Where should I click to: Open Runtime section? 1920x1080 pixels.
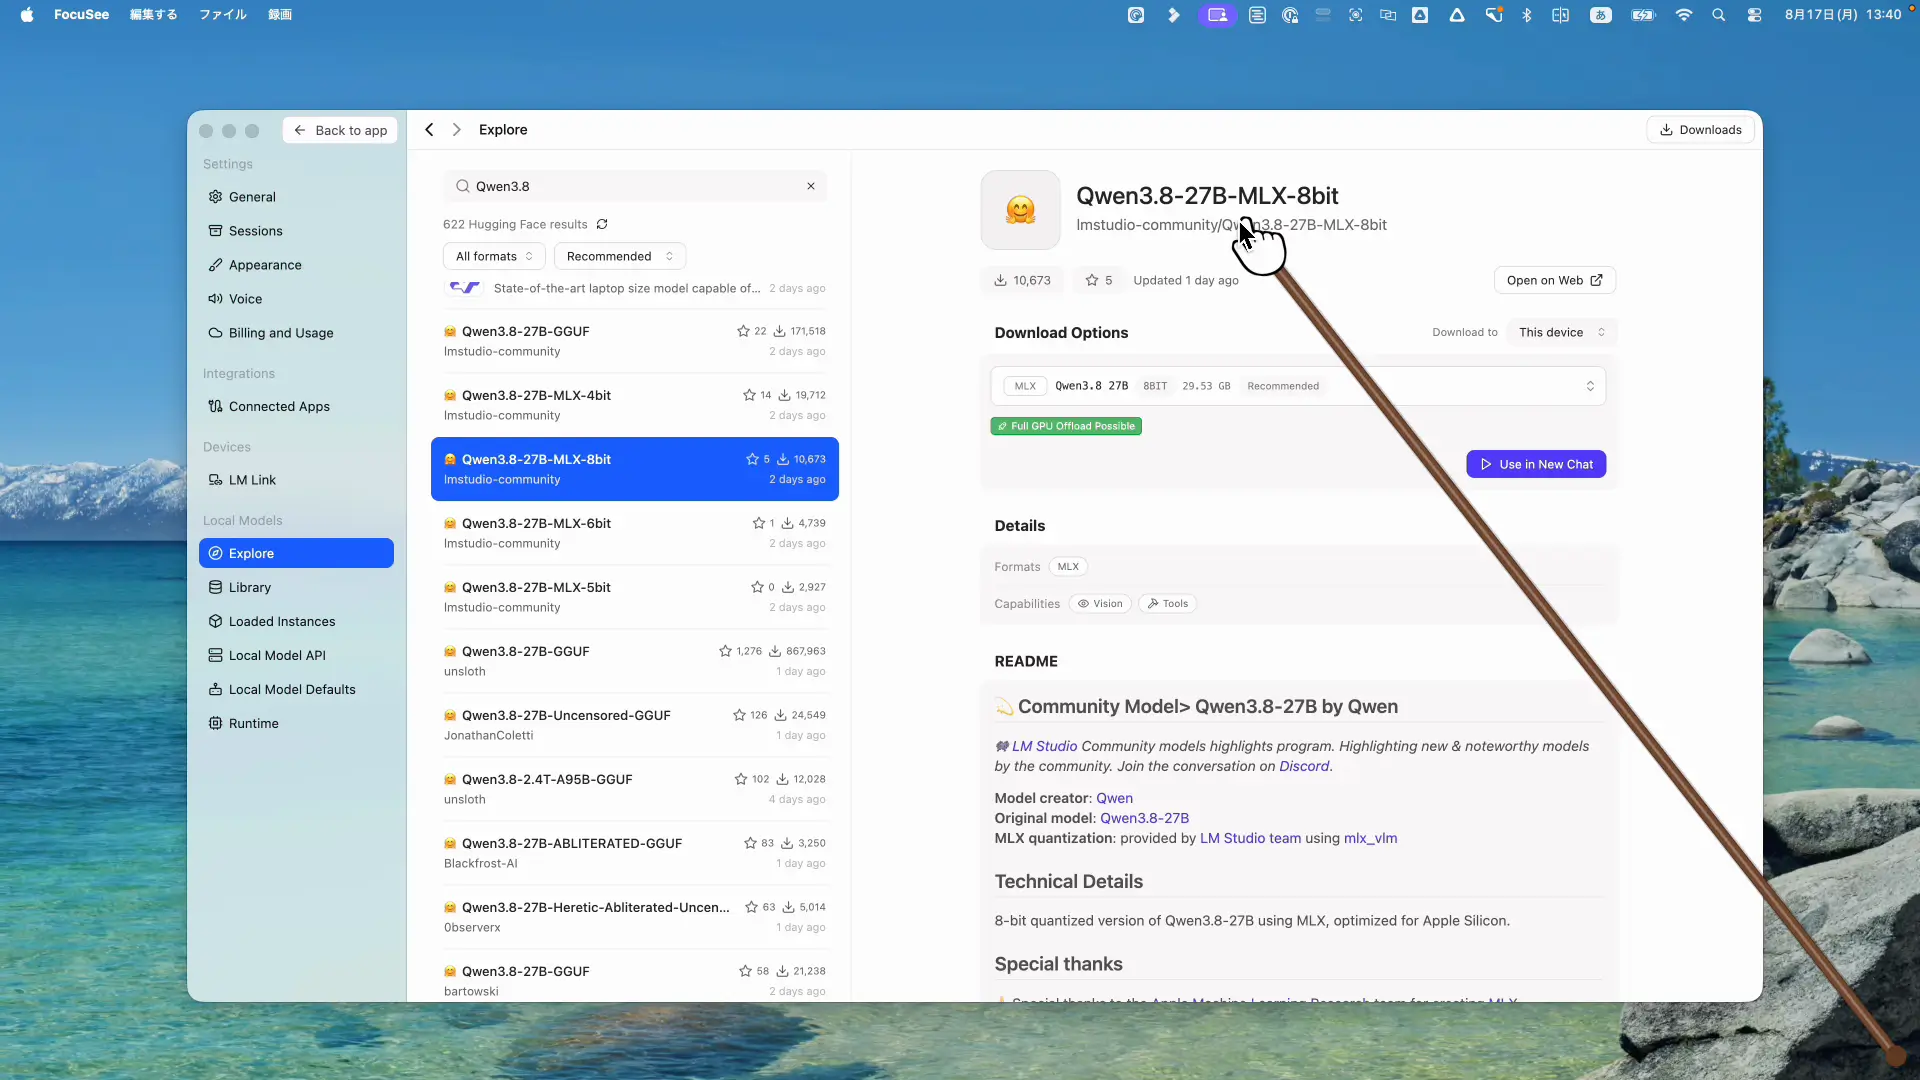pos(296,723)
